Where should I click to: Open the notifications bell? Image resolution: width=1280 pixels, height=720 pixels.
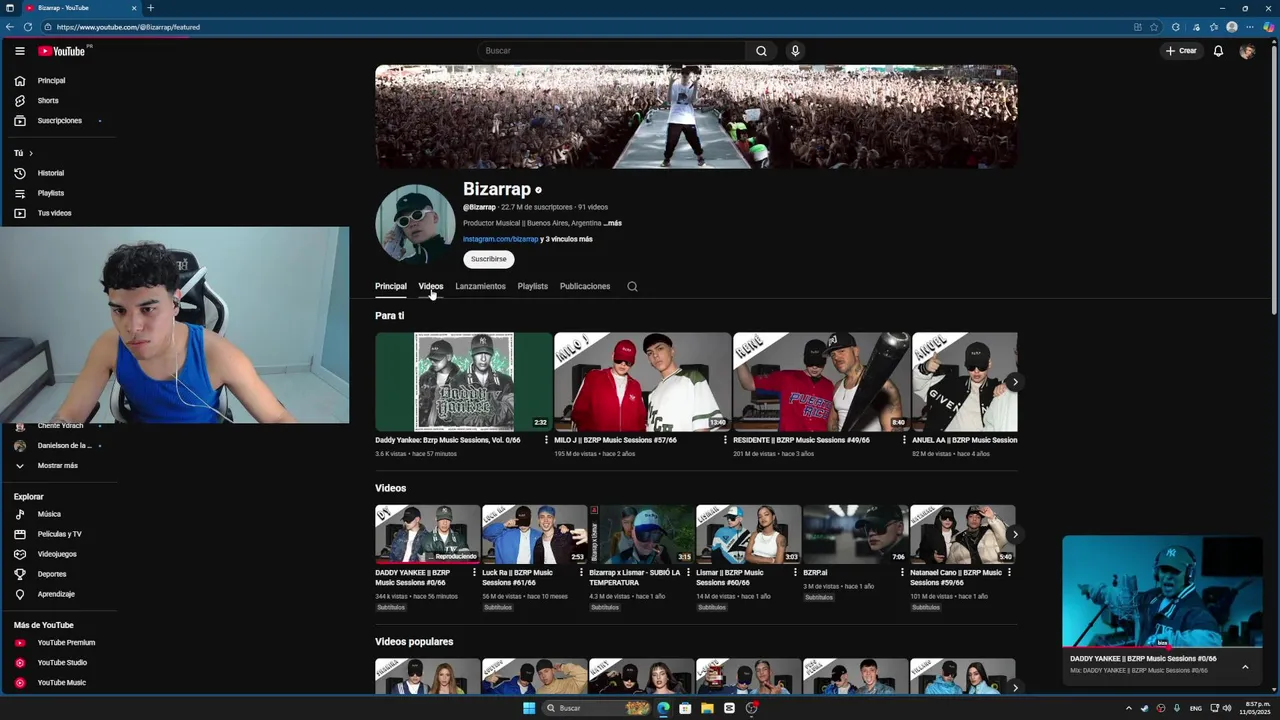coord(1218,51)
